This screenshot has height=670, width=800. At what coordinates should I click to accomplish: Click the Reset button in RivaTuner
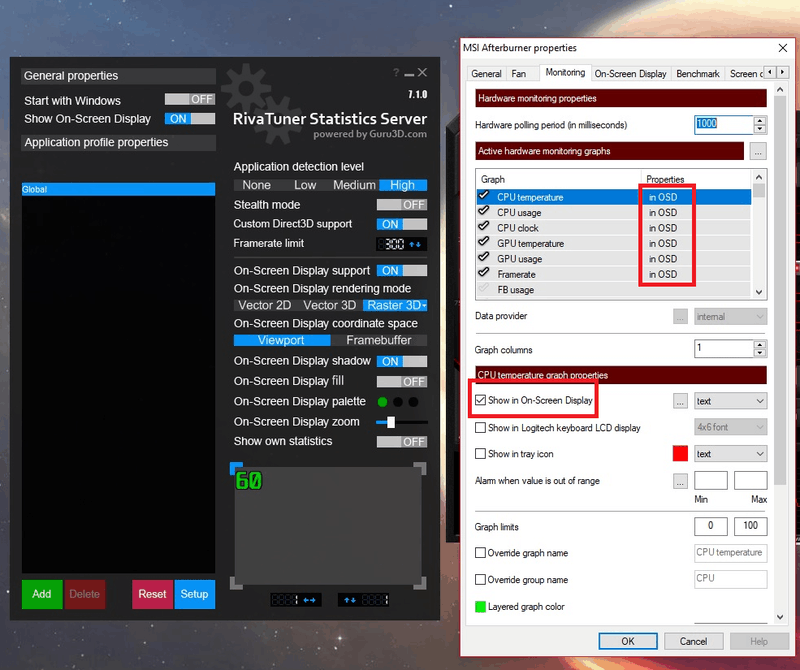click(153, 594)
